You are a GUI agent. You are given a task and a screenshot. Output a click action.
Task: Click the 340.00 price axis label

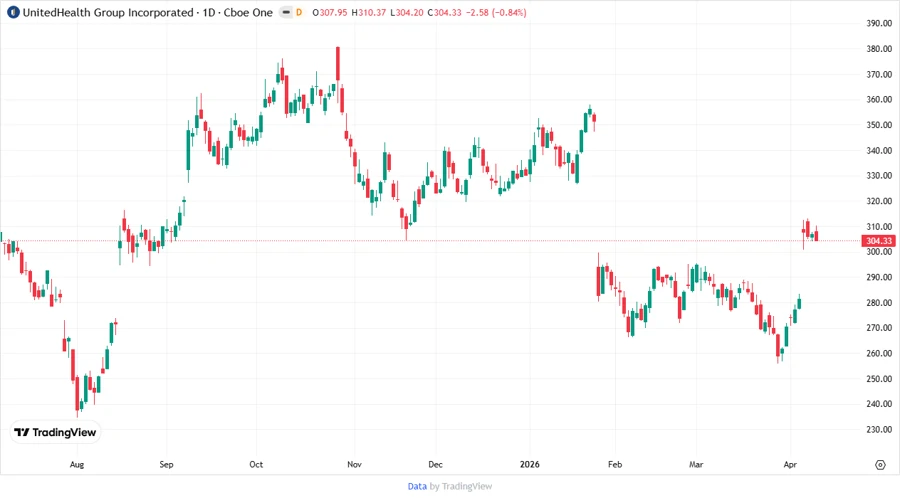pyautogui.click(x=879, y=150)
